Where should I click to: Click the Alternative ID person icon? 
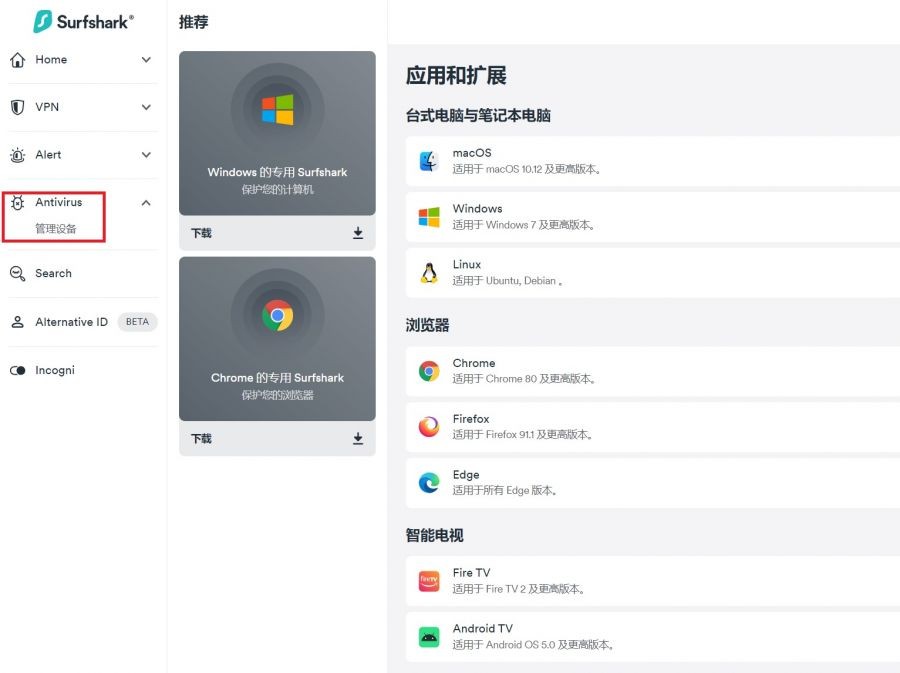point(17,322)
